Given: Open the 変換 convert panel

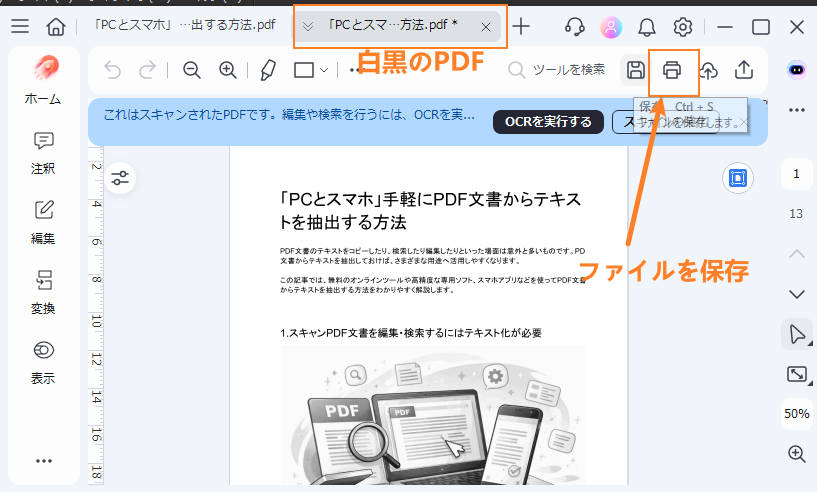Looking at the screenshot, I should 43,292.
